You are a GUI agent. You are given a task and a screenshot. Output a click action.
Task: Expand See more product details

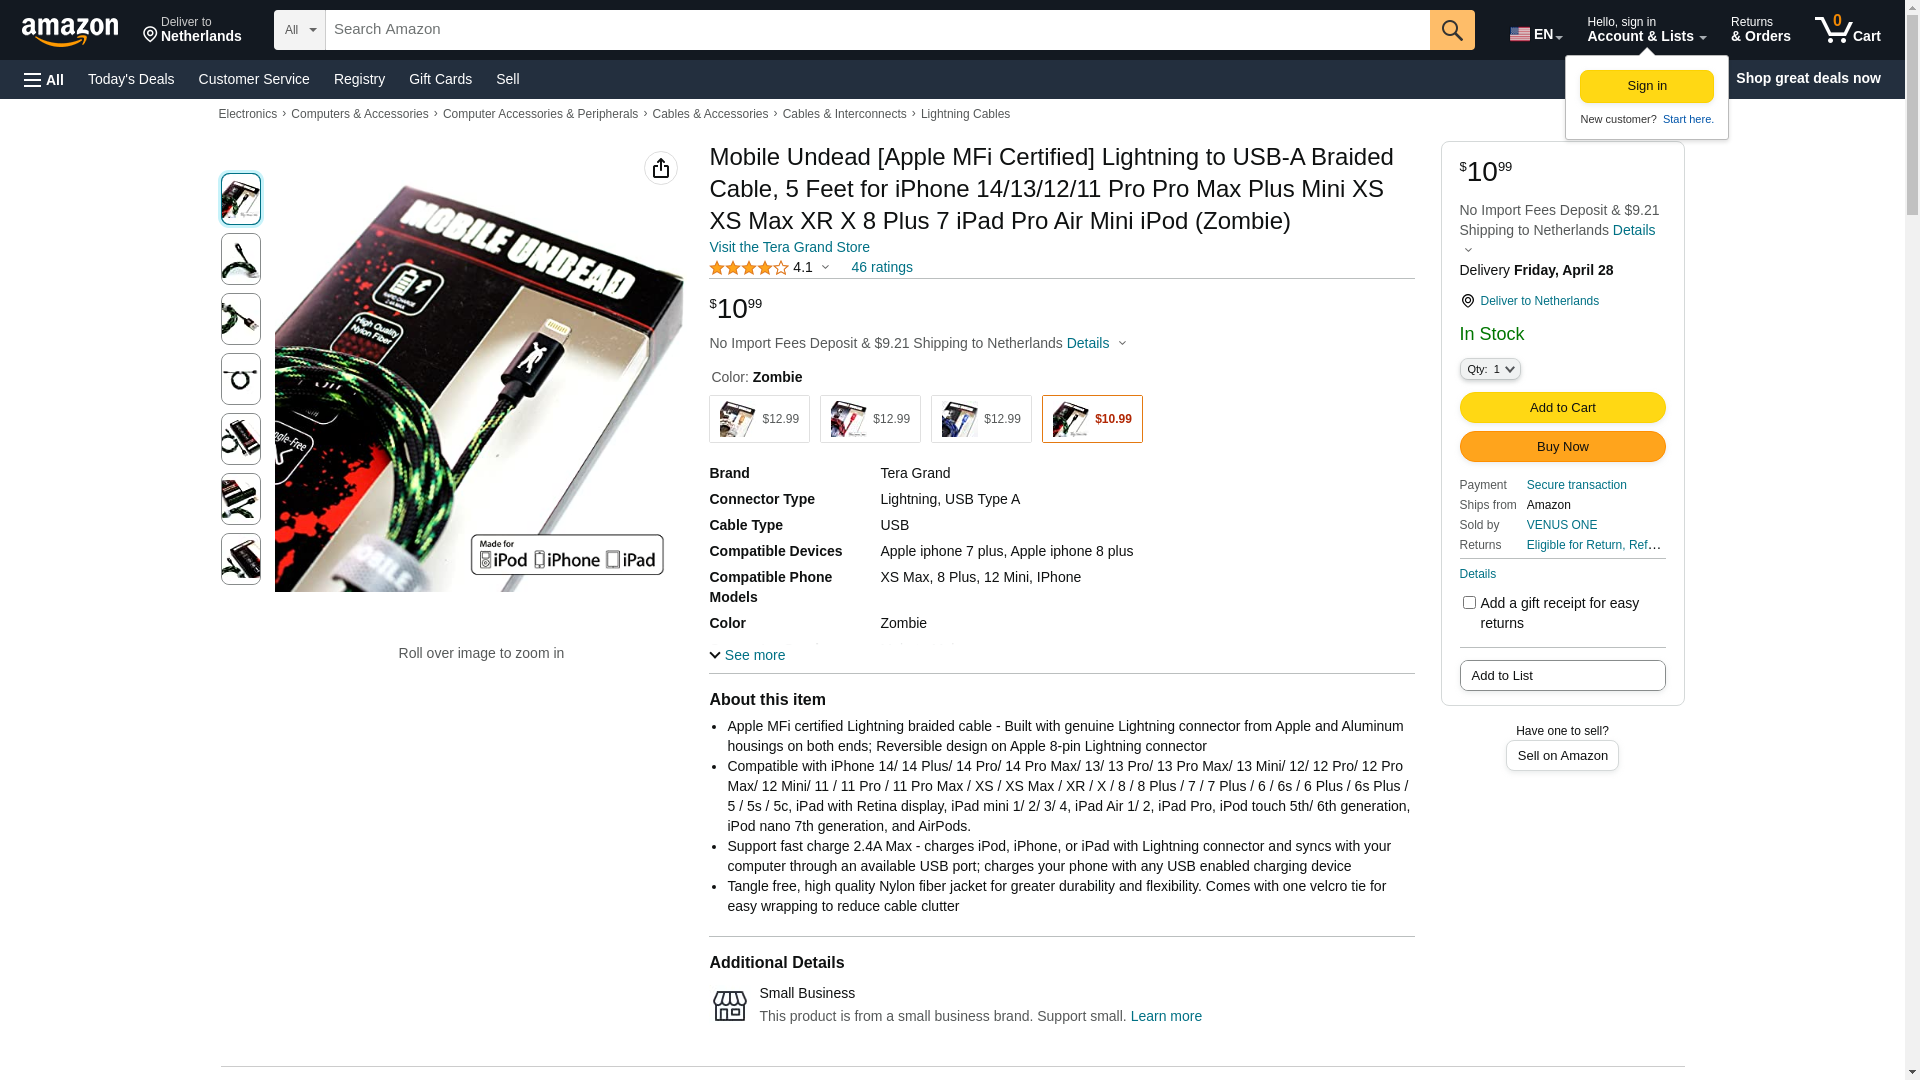tap(747, 655)
